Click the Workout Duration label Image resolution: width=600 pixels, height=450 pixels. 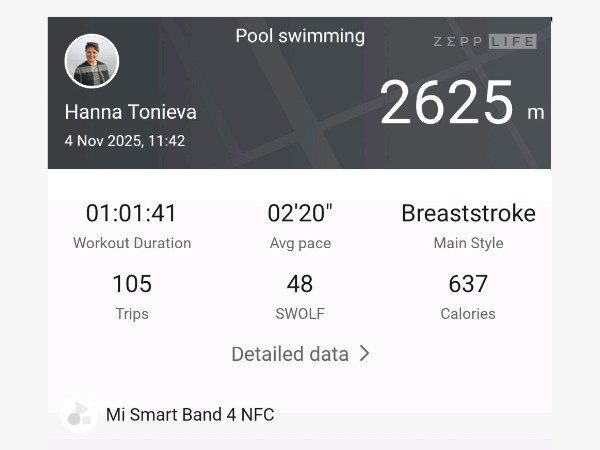click(132, 243)
